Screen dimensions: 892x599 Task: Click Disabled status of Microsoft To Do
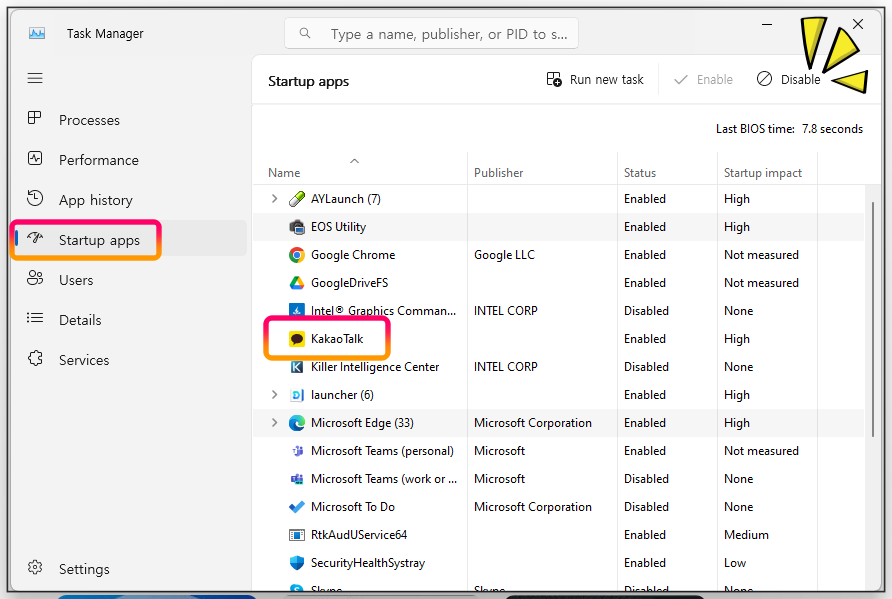[x=646, y=507]
